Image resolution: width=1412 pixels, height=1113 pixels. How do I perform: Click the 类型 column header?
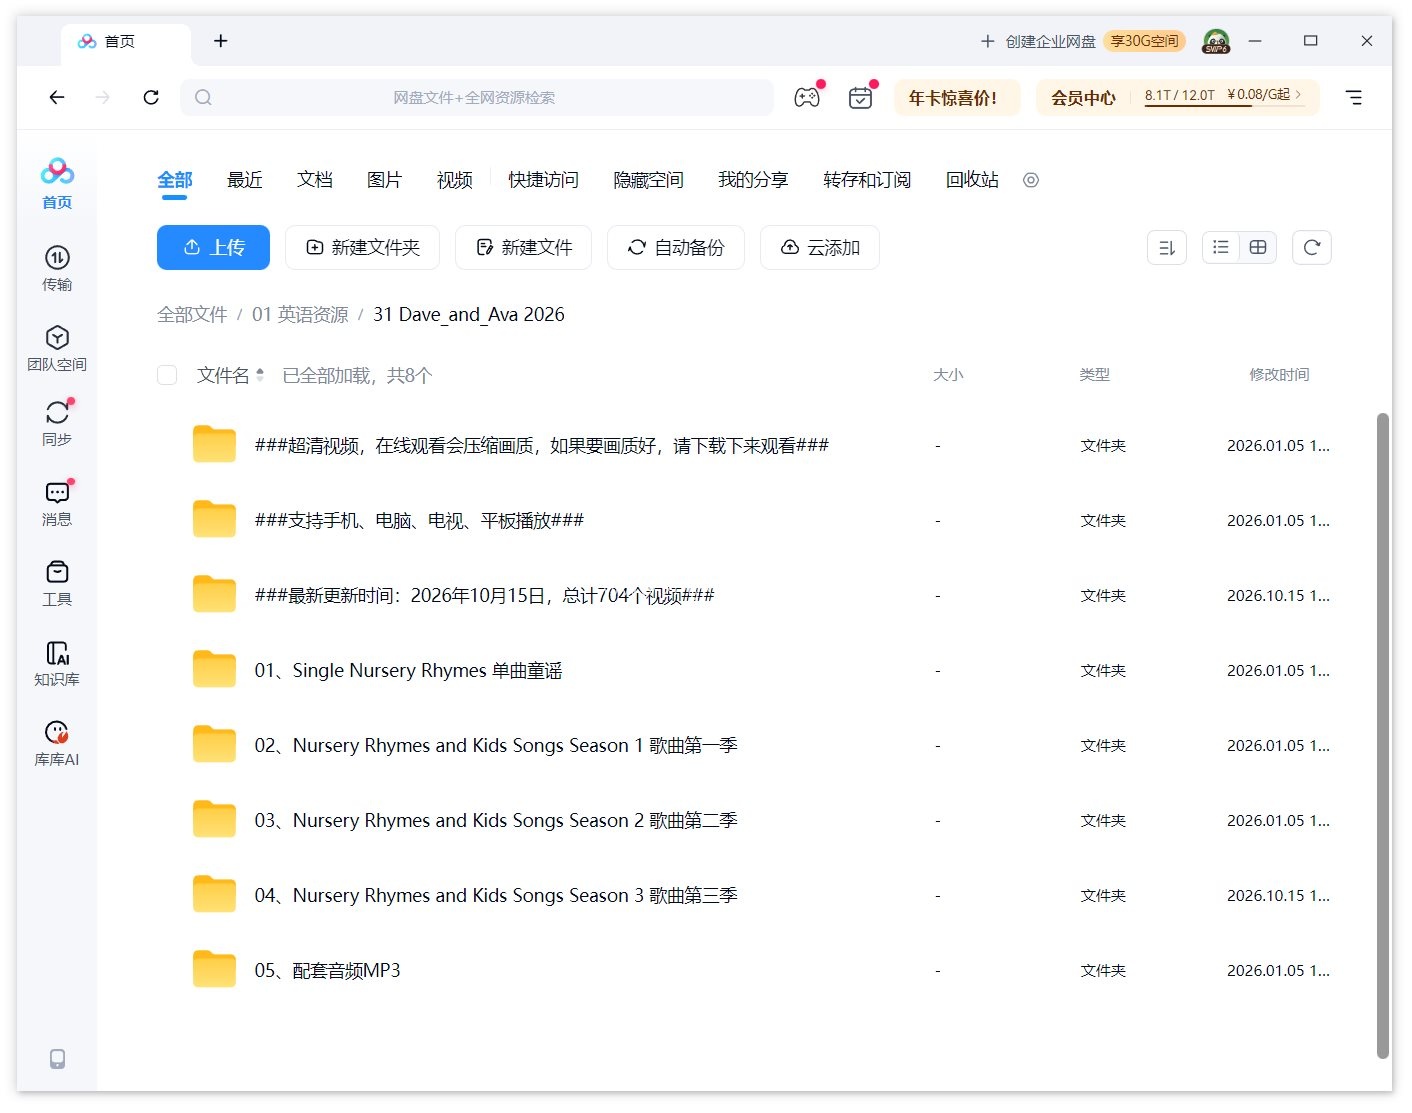tap(1095, 374)
